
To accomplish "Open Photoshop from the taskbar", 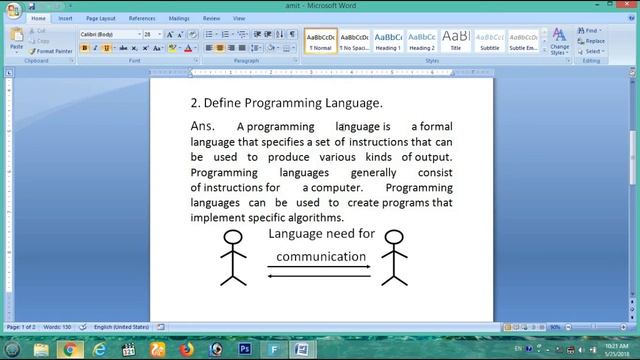I will 245,349.
